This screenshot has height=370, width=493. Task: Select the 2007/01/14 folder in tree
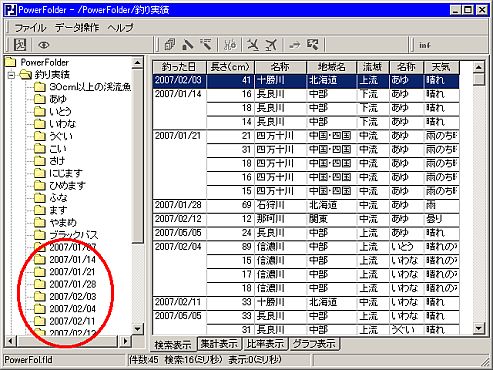(73, 260)
